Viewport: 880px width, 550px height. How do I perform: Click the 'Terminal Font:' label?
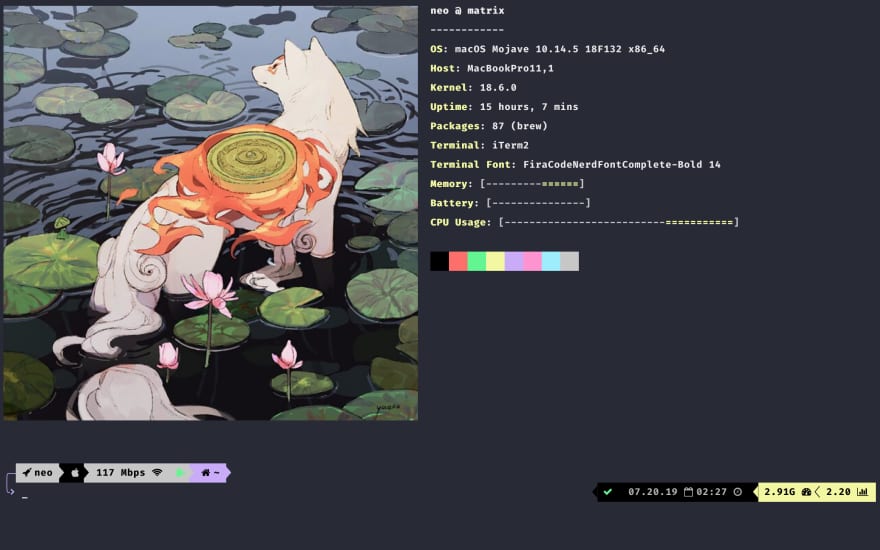tap(473, 164)
